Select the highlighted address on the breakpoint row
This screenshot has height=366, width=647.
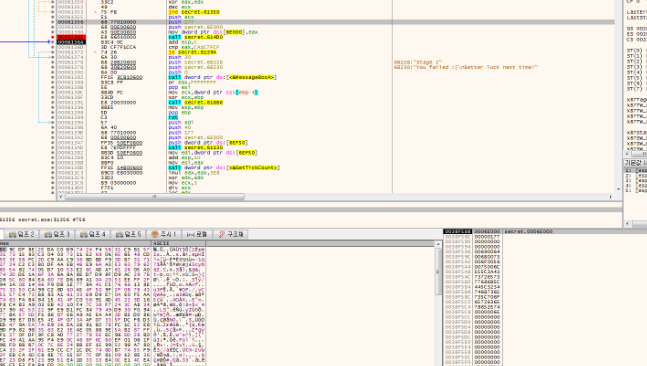71,37
